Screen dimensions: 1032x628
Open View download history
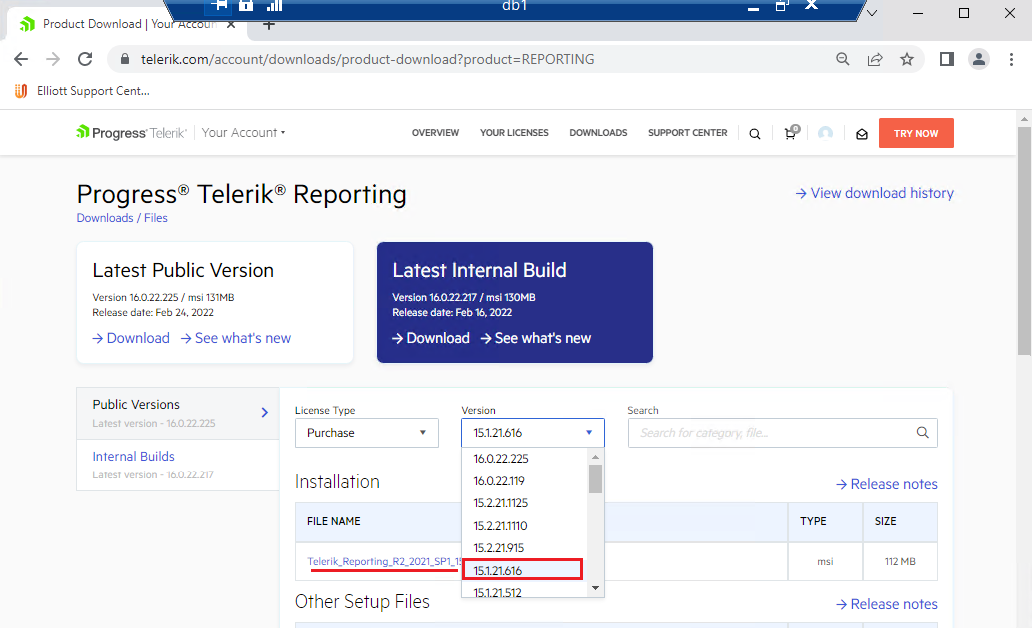875,193
